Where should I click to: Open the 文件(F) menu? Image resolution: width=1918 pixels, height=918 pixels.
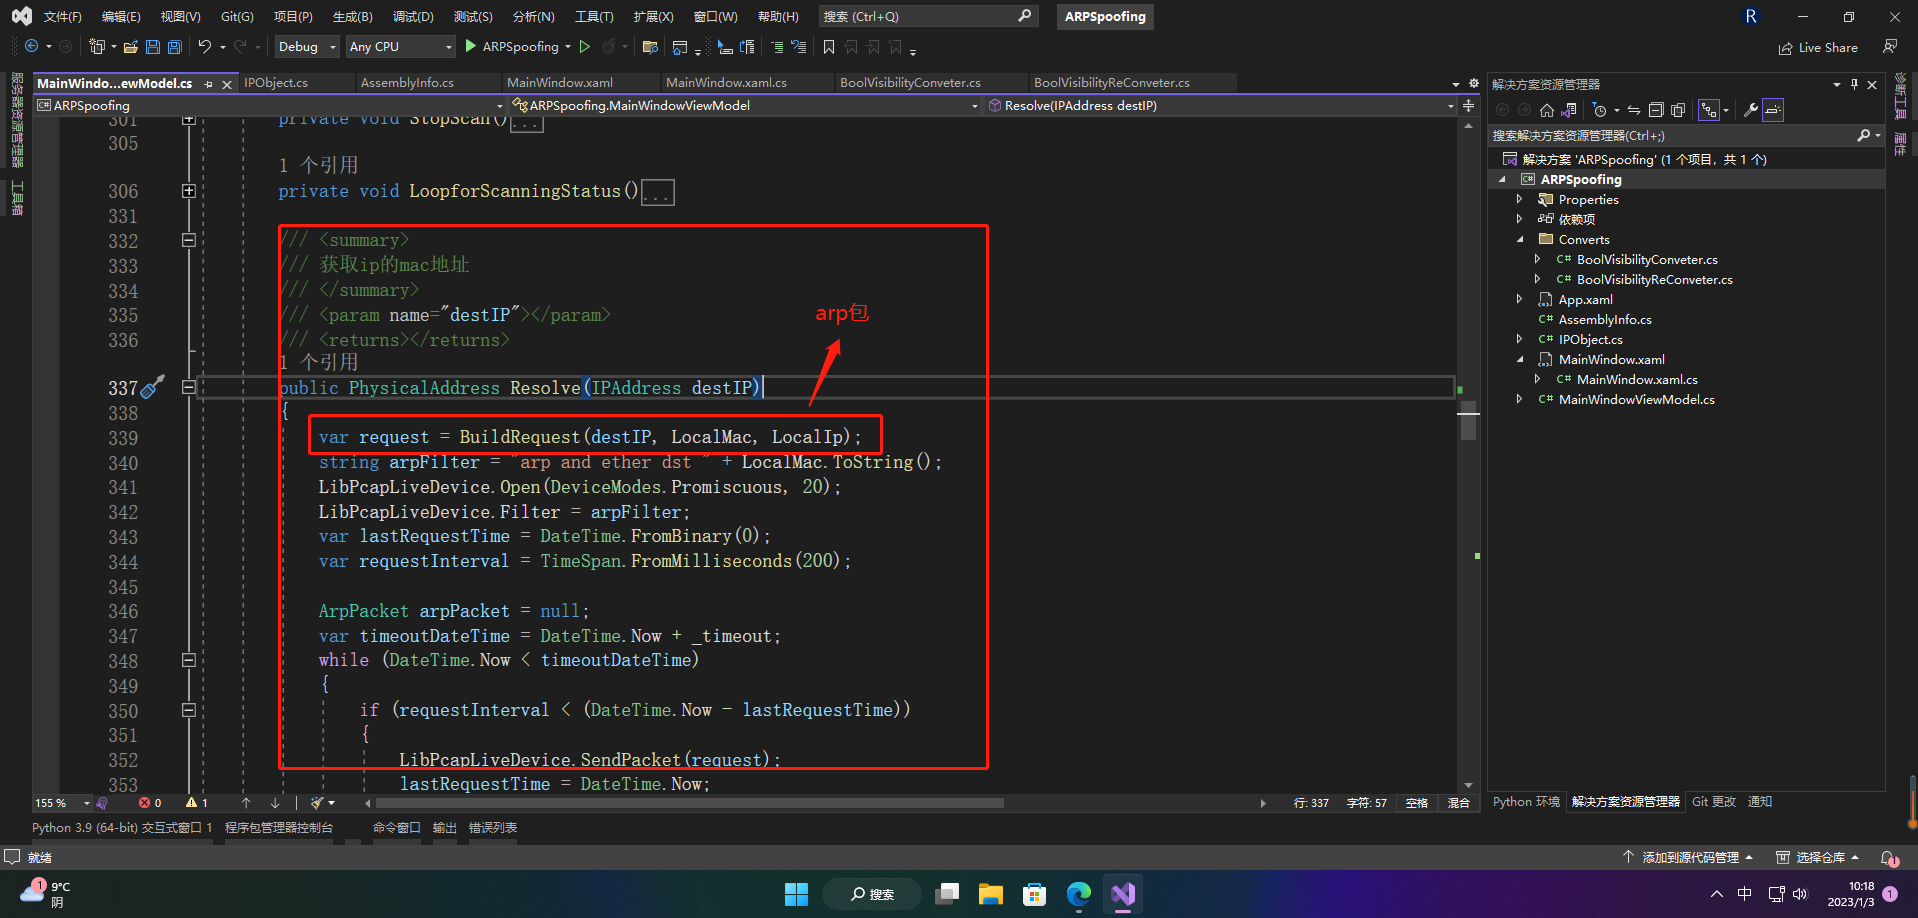click(x=62, y=16)
